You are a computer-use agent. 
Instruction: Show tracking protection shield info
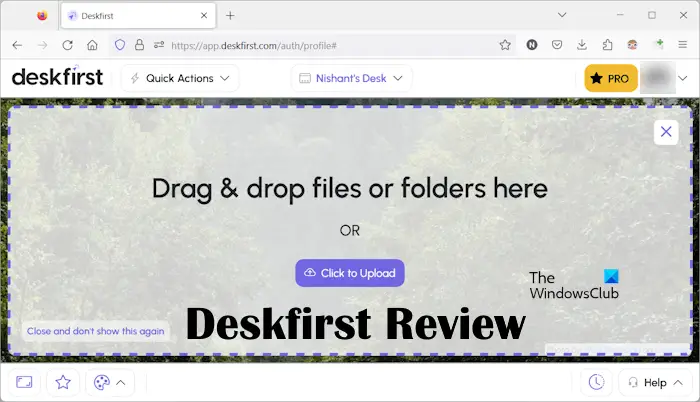(120, 45)
